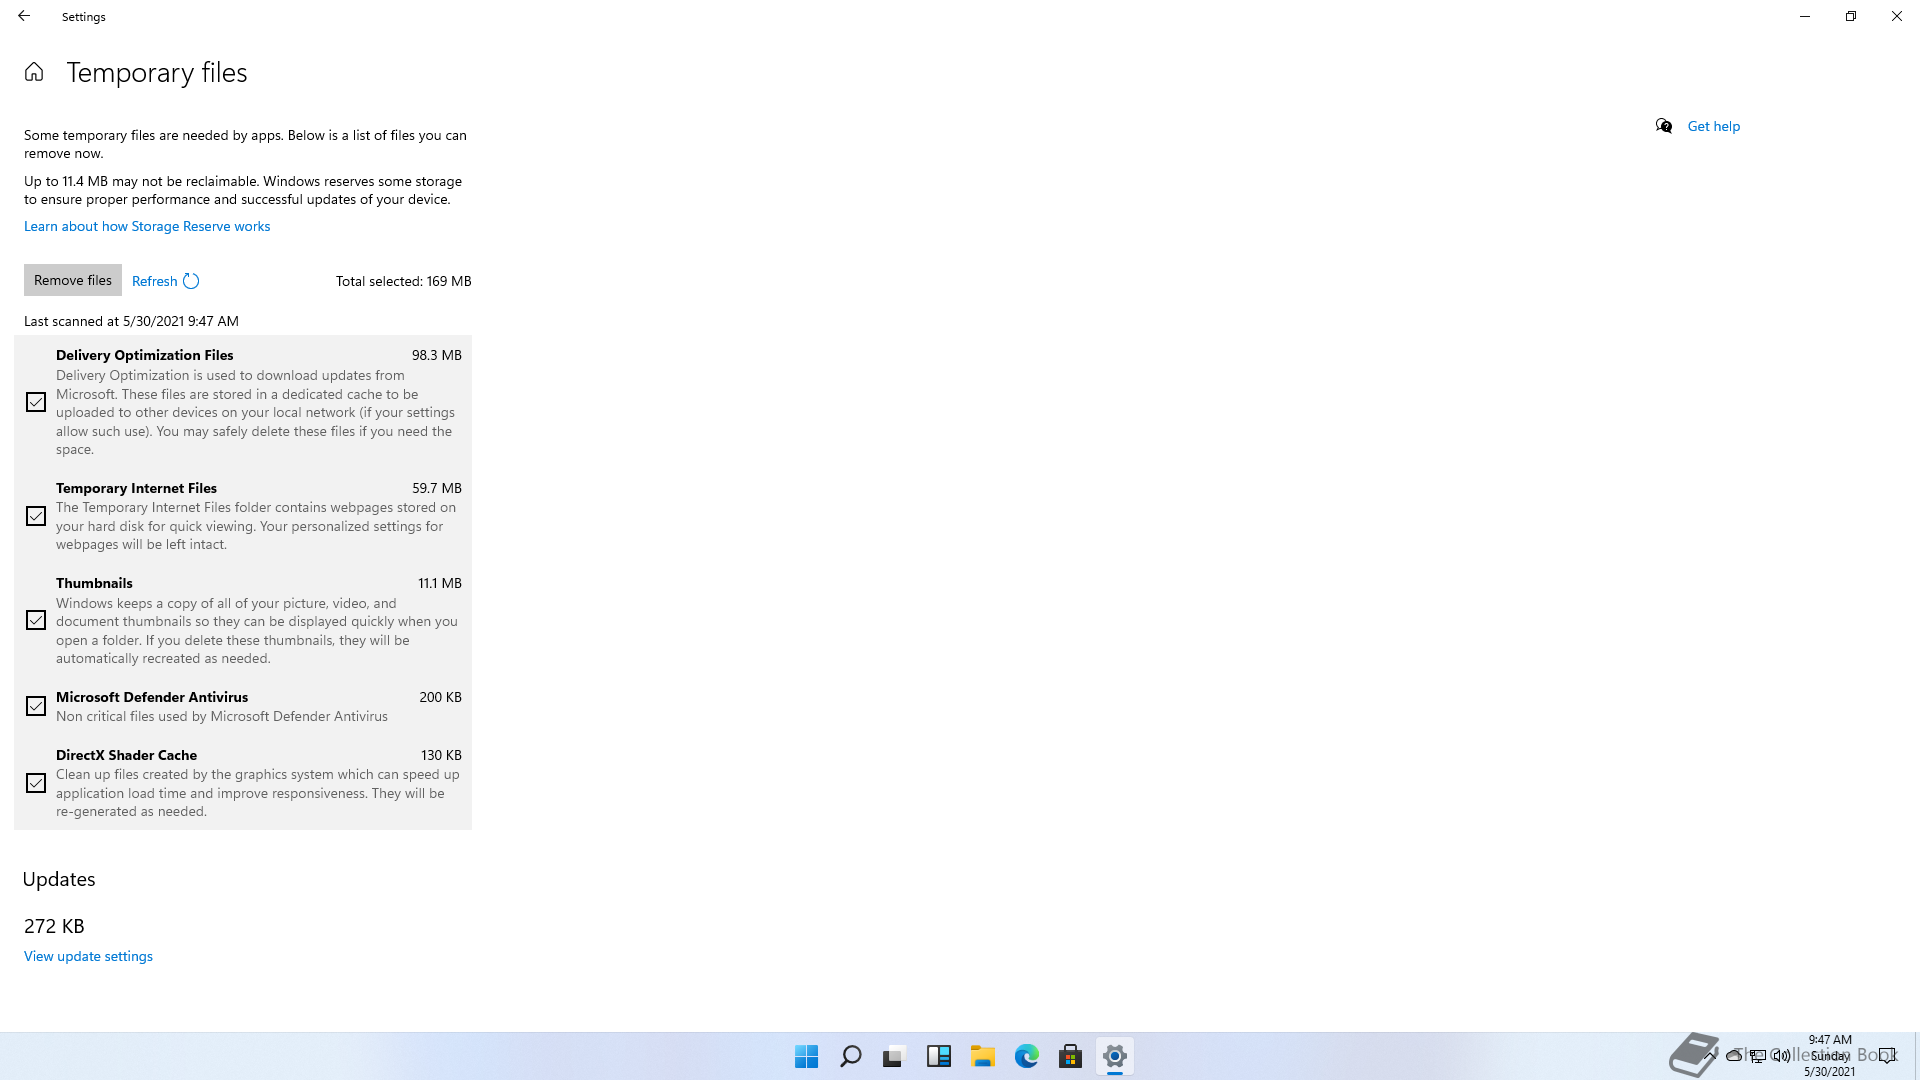Viewport: 1920px width, 1080px height.
Task: Open Settings home via the house icon
Action: point(34,72)
